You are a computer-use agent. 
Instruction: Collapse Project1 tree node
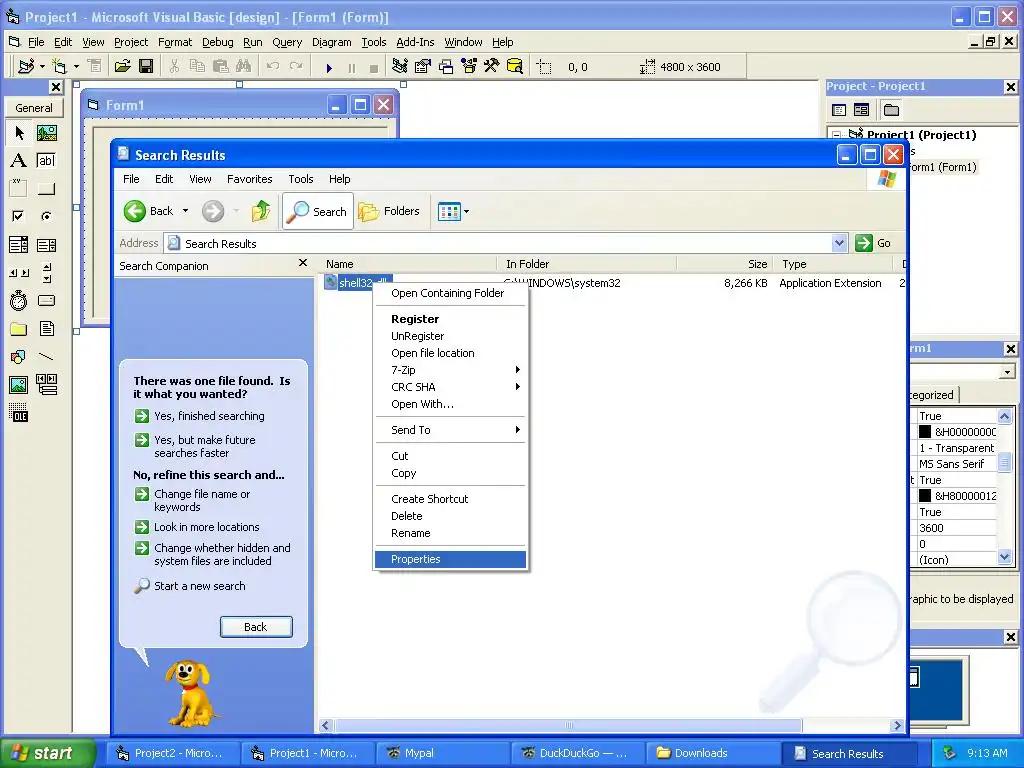(837, 135)
